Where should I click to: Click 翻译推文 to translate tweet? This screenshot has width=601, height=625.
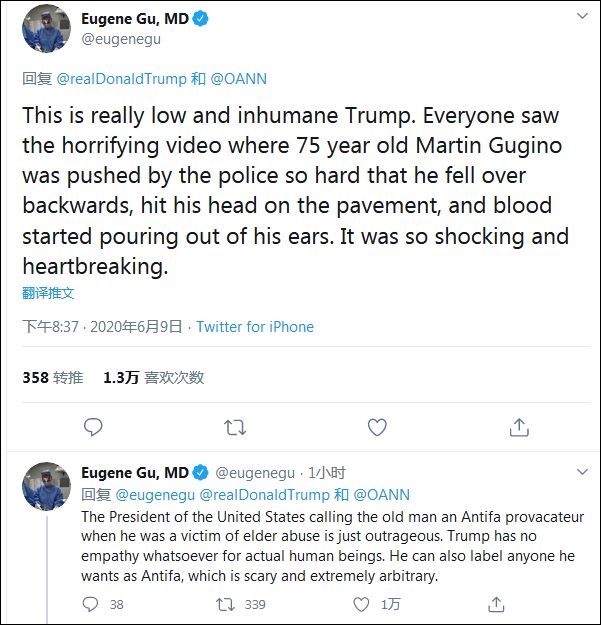coord(49,294)
